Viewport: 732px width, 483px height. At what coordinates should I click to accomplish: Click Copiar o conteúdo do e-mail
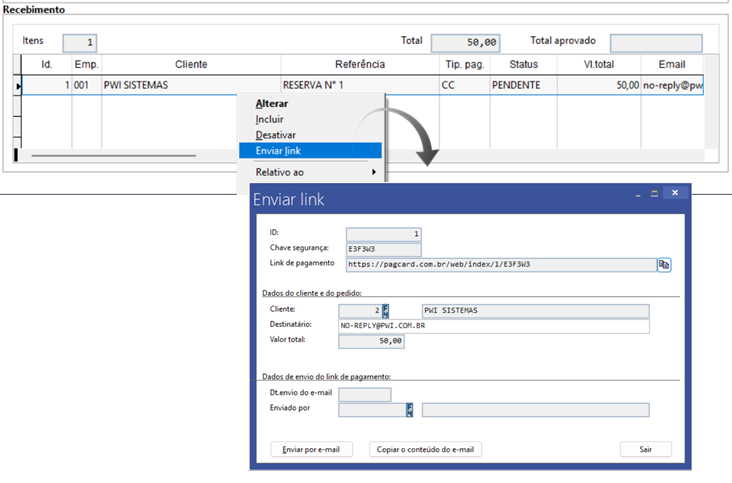tap(426, 450)
